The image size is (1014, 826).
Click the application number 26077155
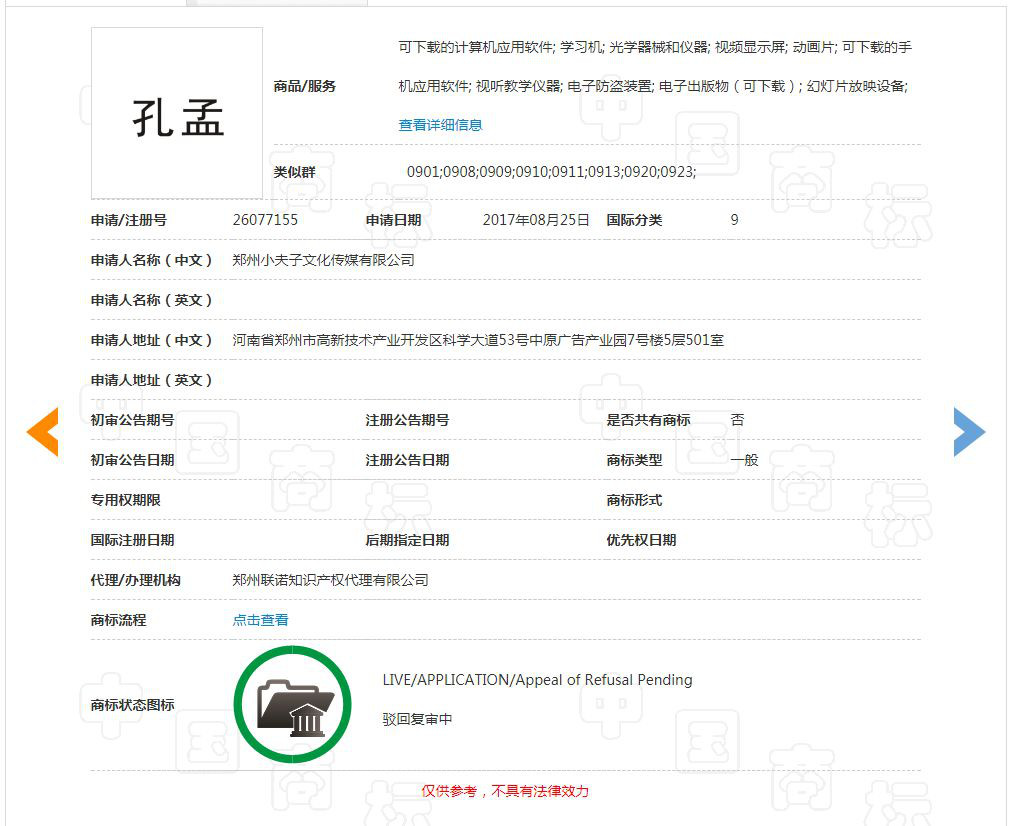coord(266,220)
